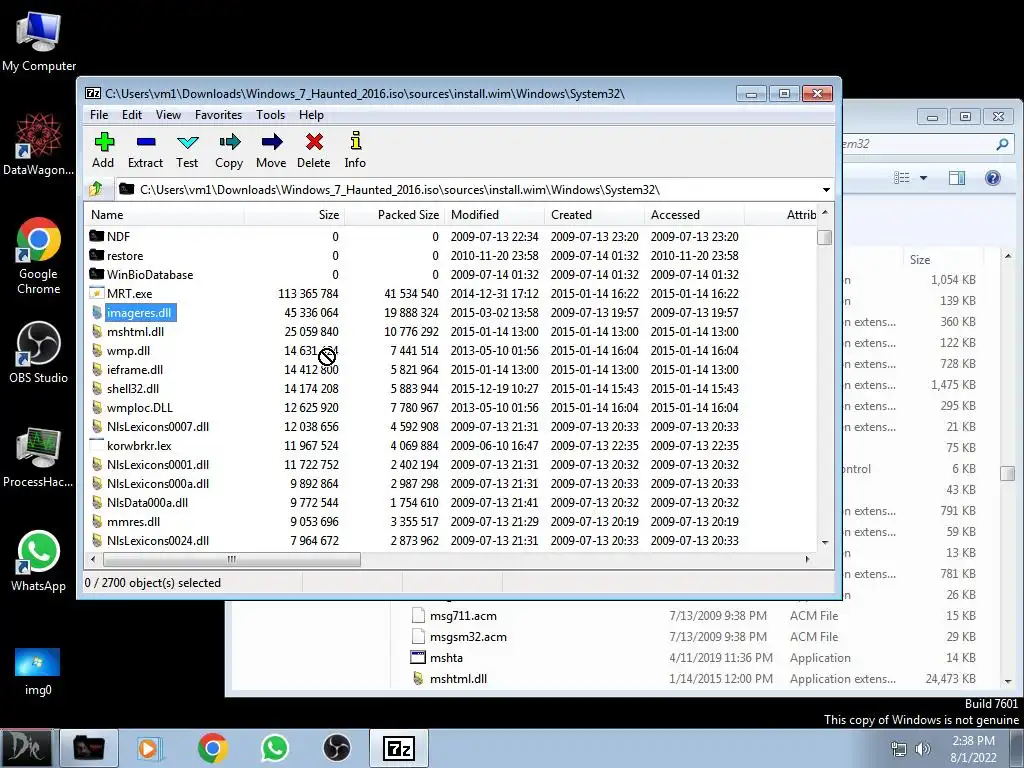Click the horizontal scrollbar thumb in 7-Zip

(x=232, y=560)
